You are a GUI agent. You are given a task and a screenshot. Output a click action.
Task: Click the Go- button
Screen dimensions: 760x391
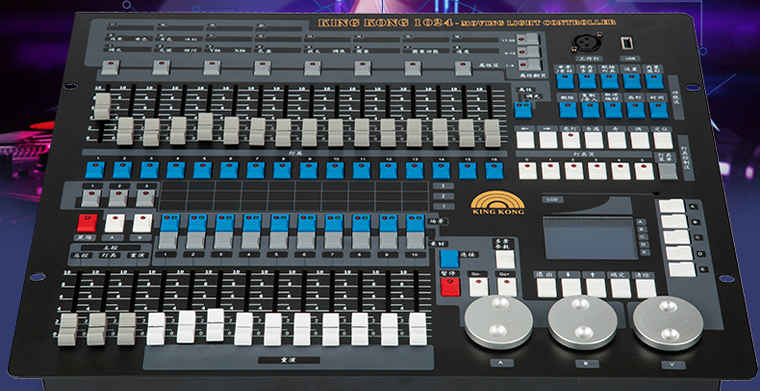(478, 286)
